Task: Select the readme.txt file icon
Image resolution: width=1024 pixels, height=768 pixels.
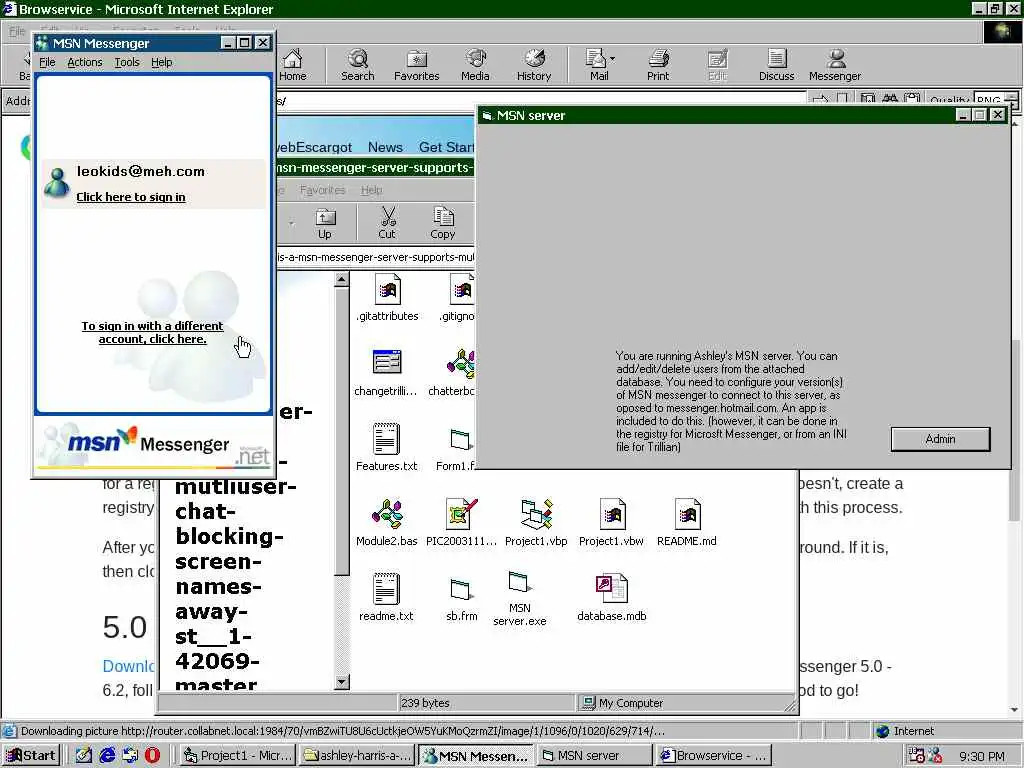Action: [386, 588]
